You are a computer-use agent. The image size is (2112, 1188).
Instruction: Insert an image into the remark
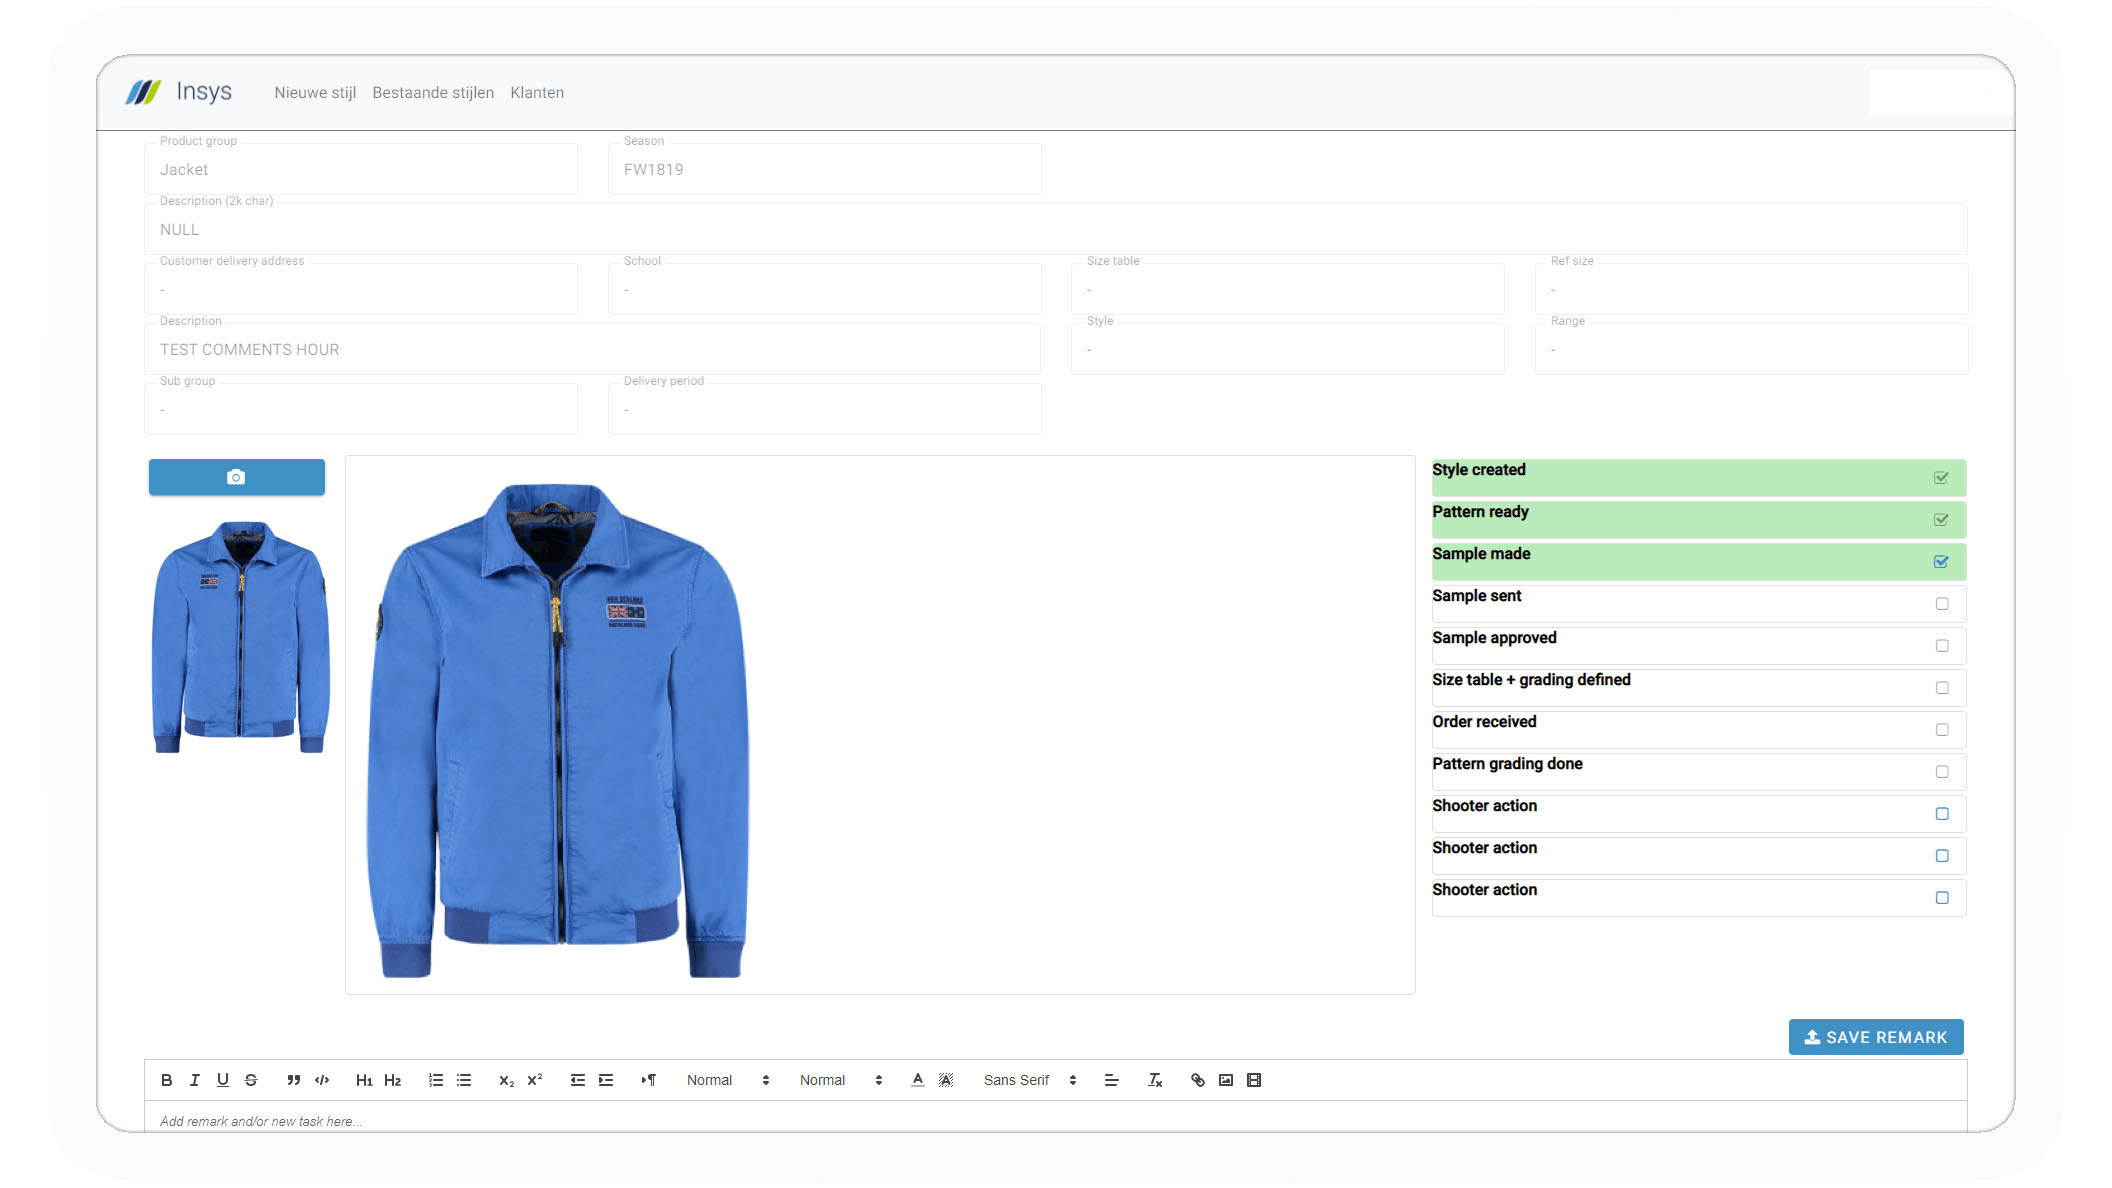1226,1080
